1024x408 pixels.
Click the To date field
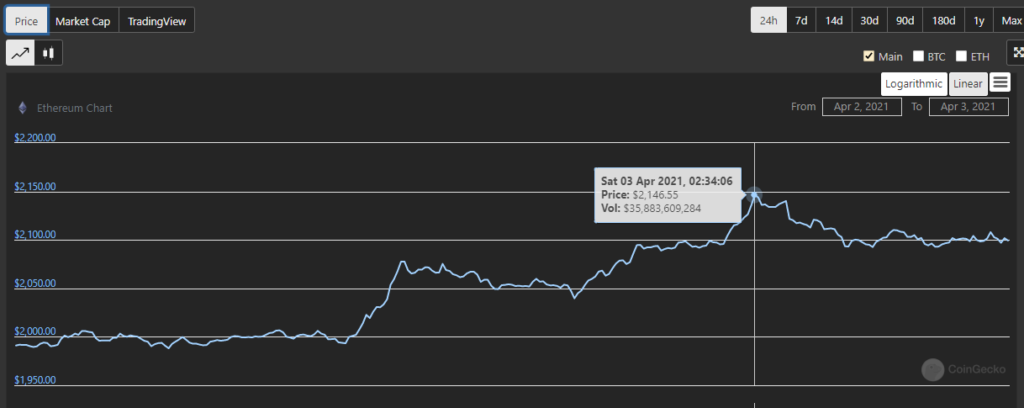point(965,107)
